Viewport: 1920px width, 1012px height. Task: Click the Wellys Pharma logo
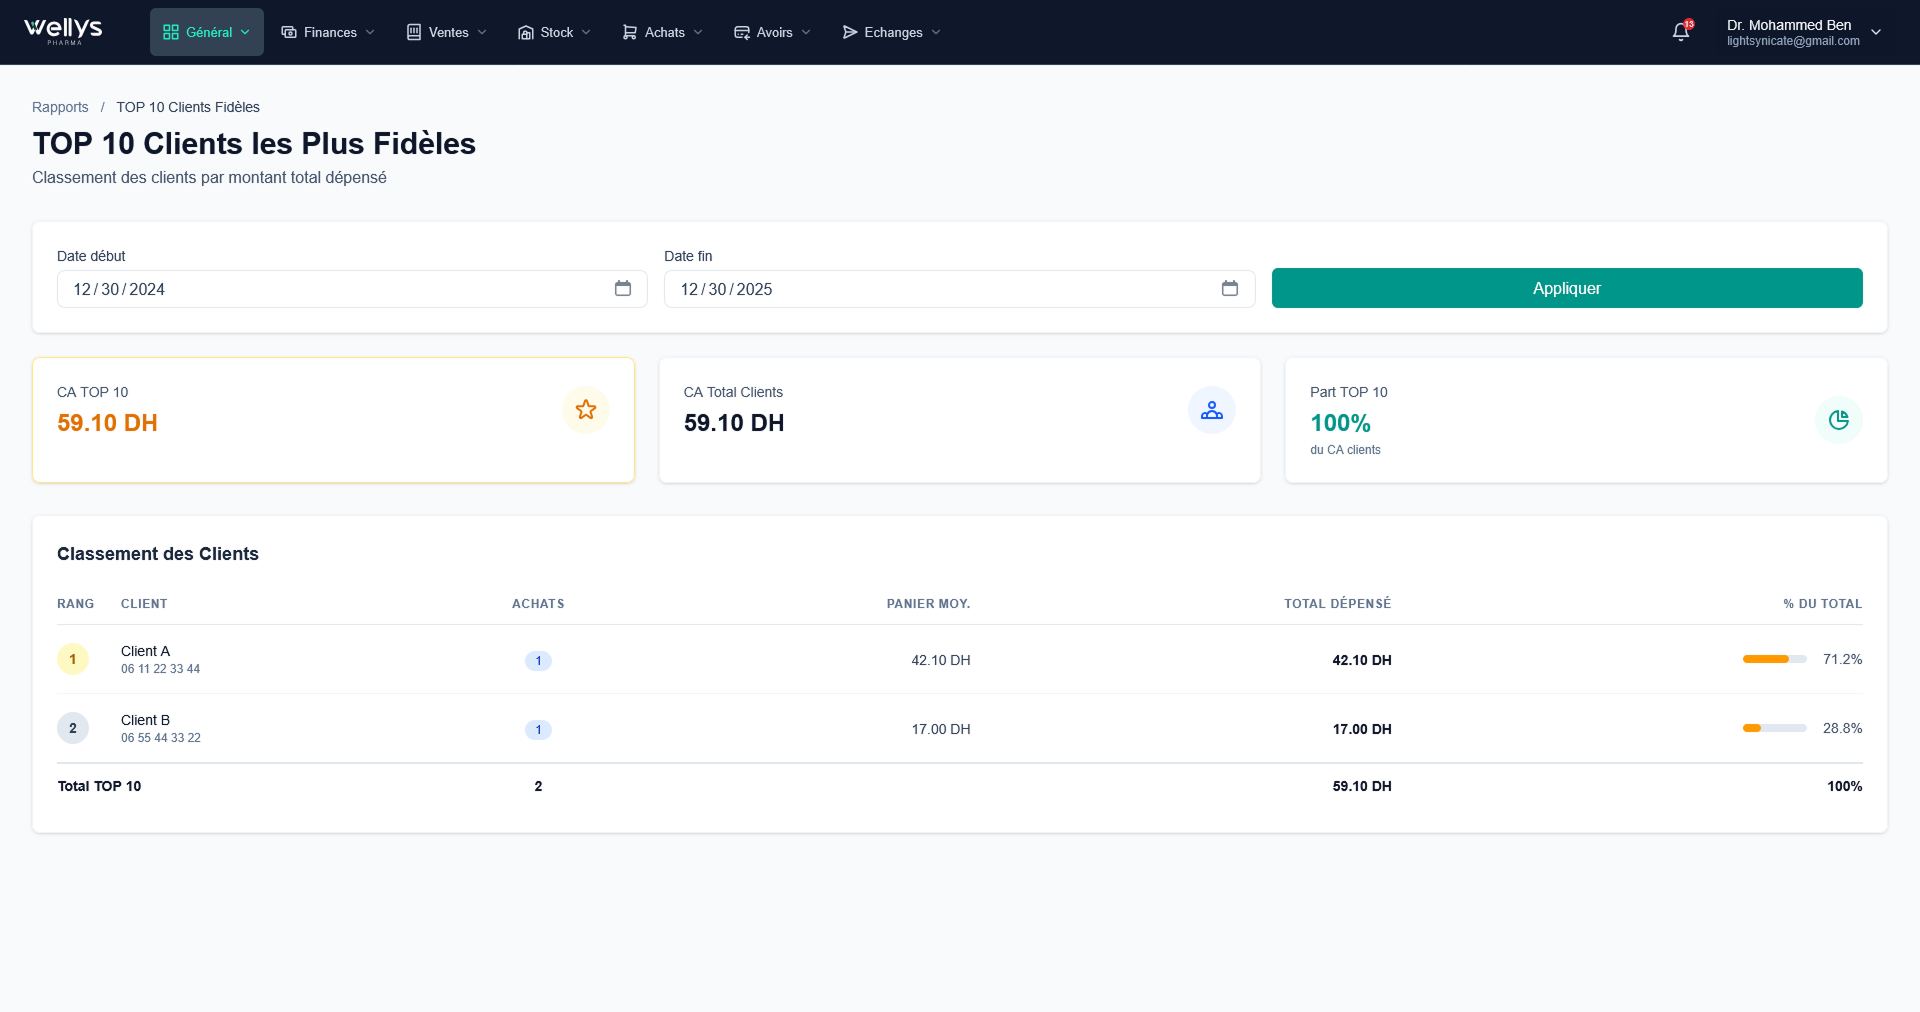click(x=64, y=31)
